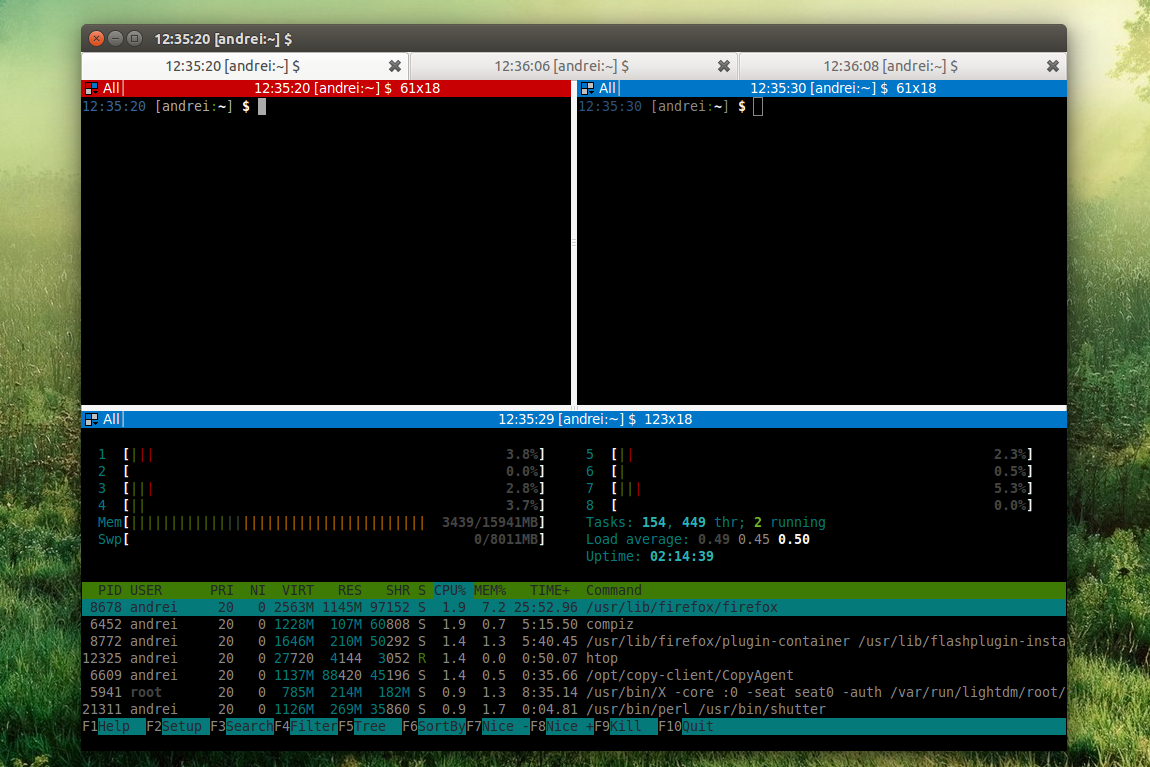
Task: Focus the top-right terminal pane prompt
Action: (x=670, y=106)
